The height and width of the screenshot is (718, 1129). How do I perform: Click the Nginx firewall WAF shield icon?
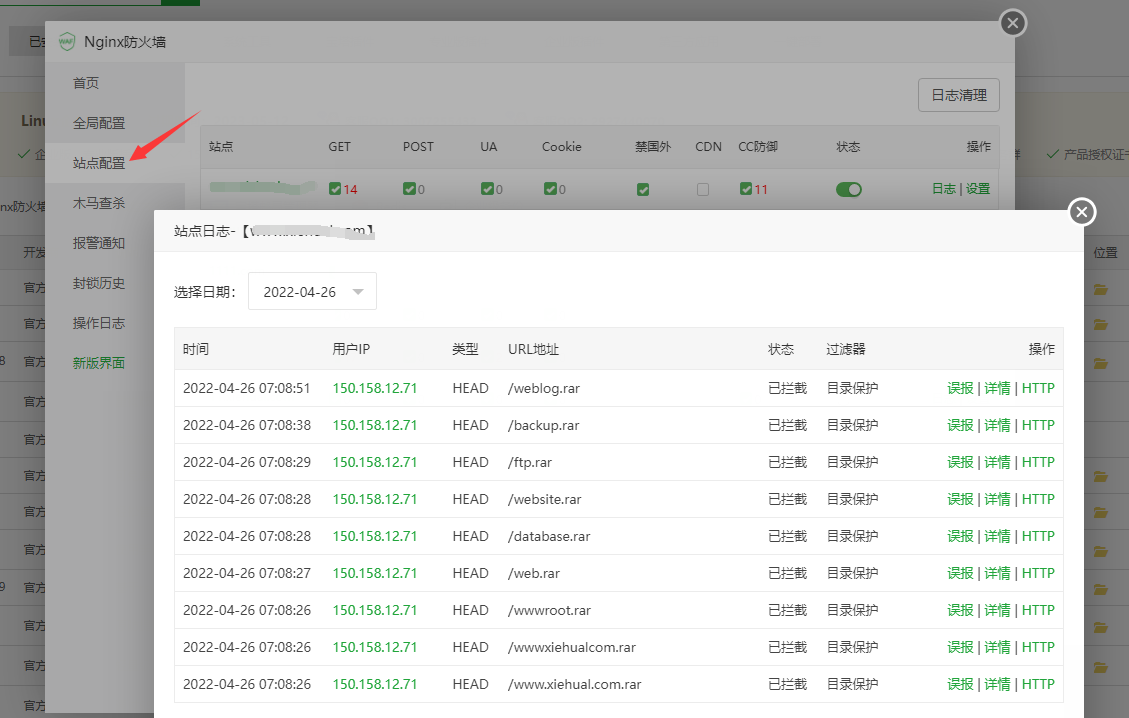(66, 42)
